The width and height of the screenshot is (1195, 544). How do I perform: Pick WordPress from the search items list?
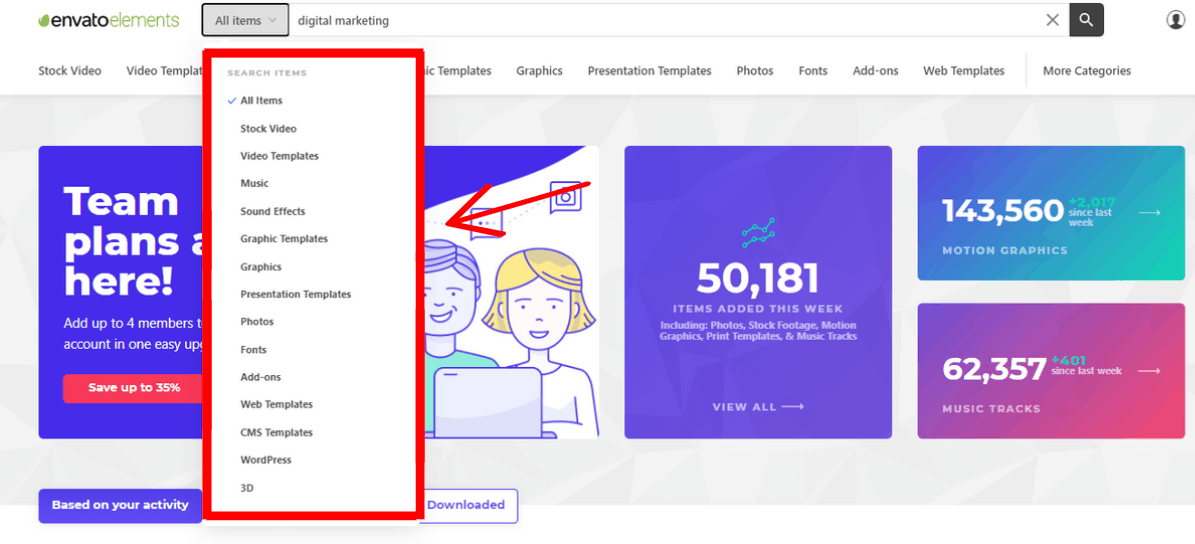tap(265, 460)
